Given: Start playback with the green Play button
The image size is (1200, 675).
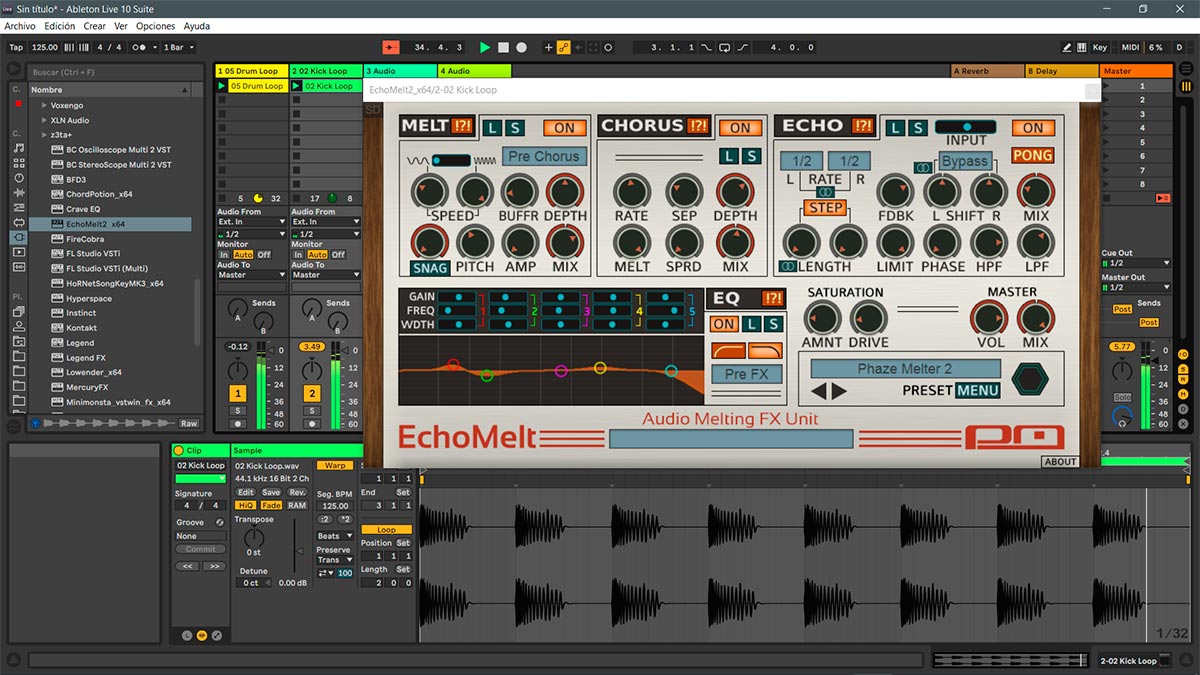Looking at the screenshot, I should (485, 47).
